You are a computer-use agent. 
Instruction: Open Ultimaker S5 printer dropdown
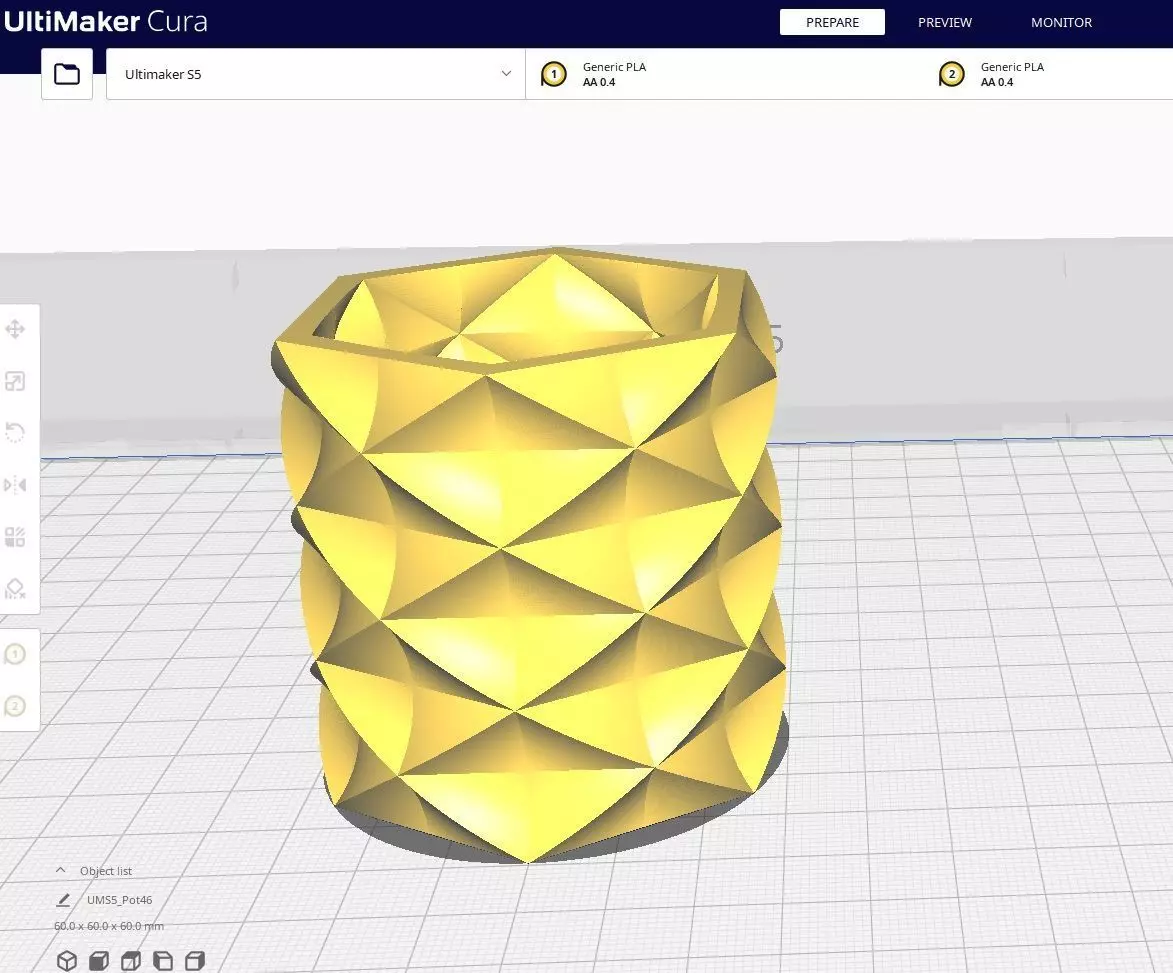coord(316,74)
